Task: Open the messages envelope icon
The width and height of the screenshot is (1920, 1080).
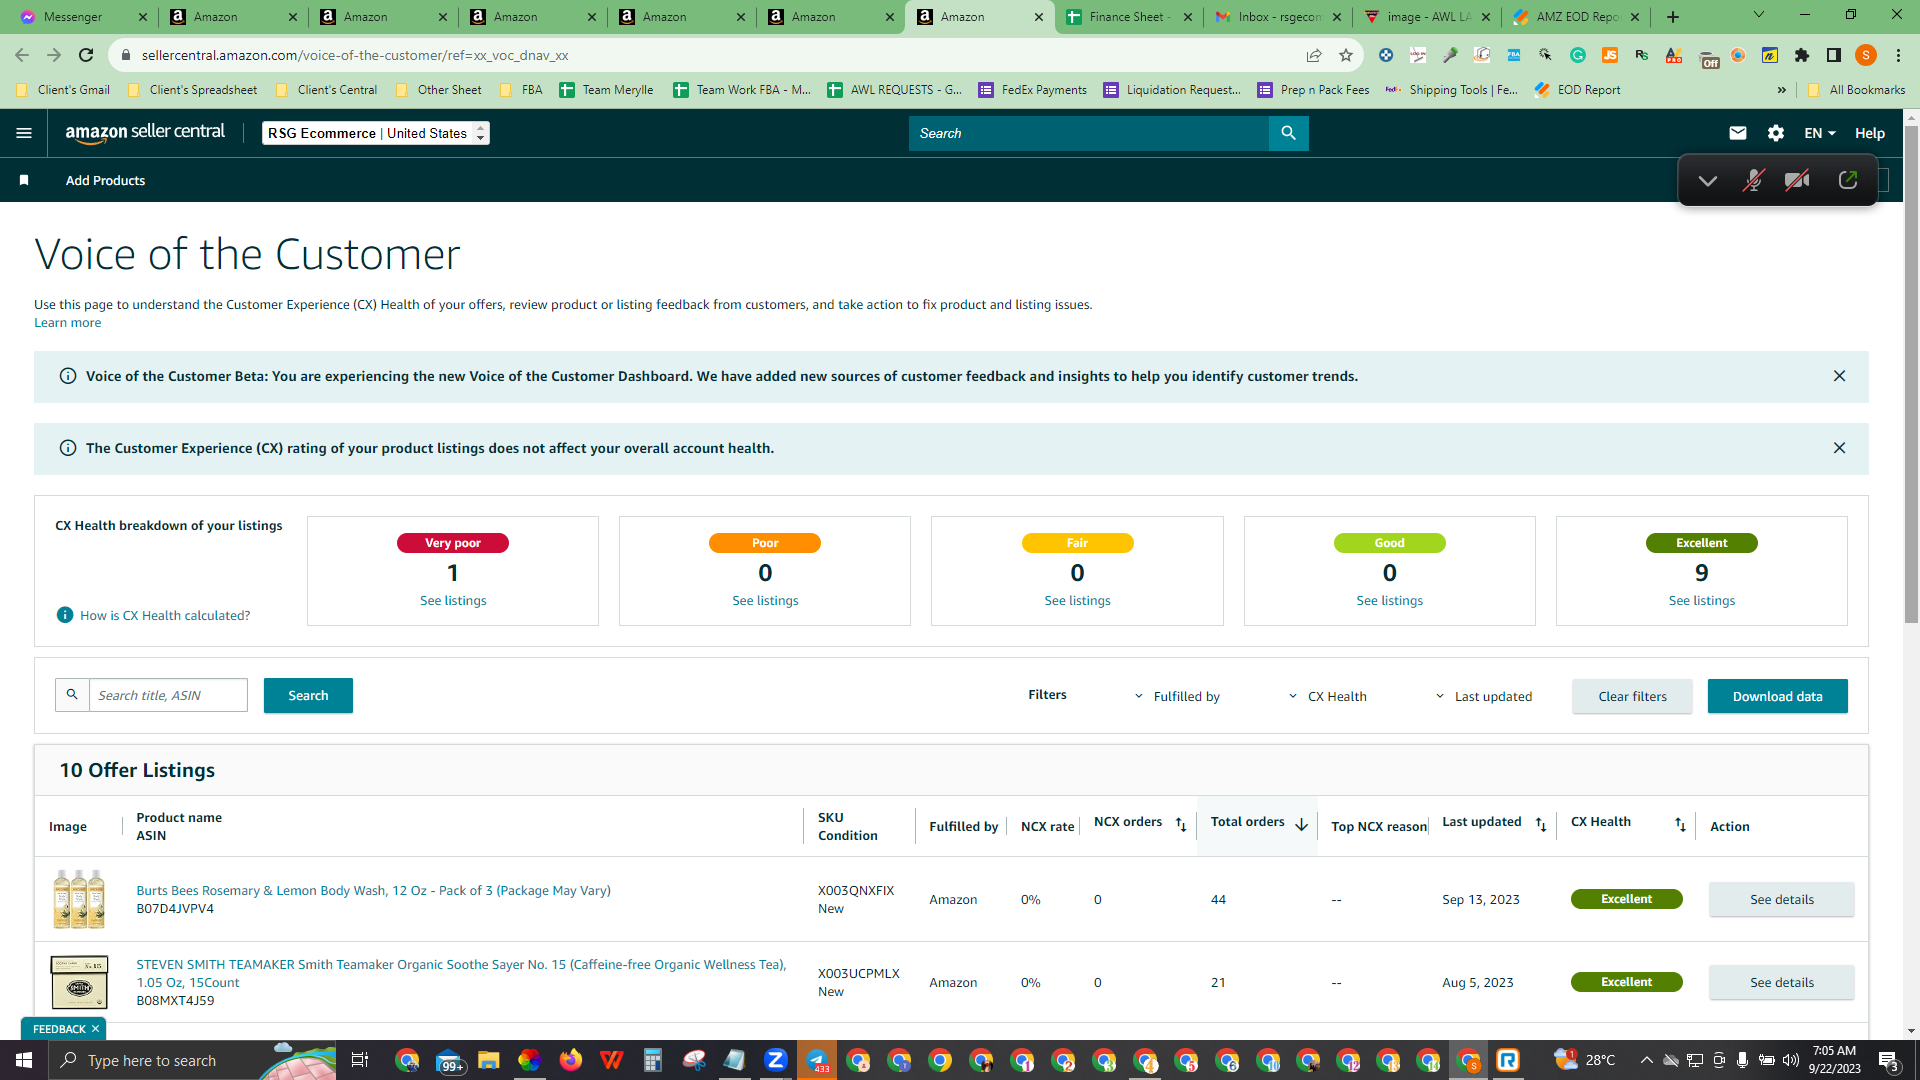Action: tap(1738, 133)
